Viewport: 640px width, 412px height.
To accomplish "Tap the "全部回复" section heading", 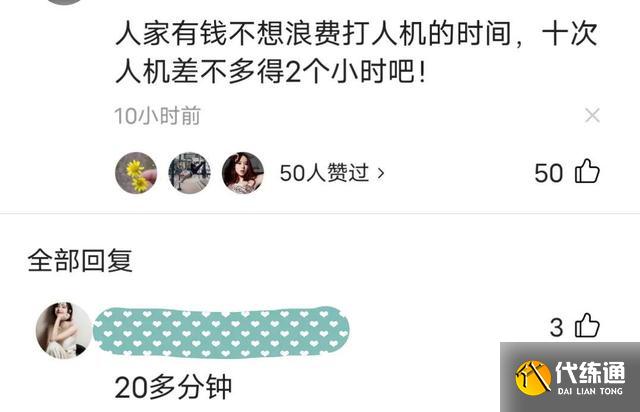I will click(80, 260).
